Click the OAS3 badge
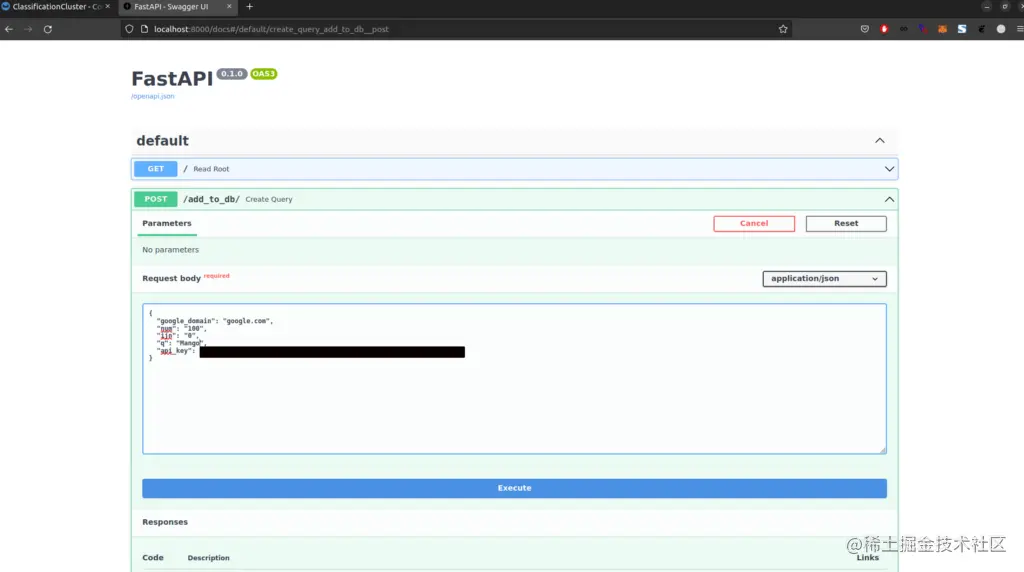Image resolution: width=1024 pixels, height=572 pixels. click(264, 74)
